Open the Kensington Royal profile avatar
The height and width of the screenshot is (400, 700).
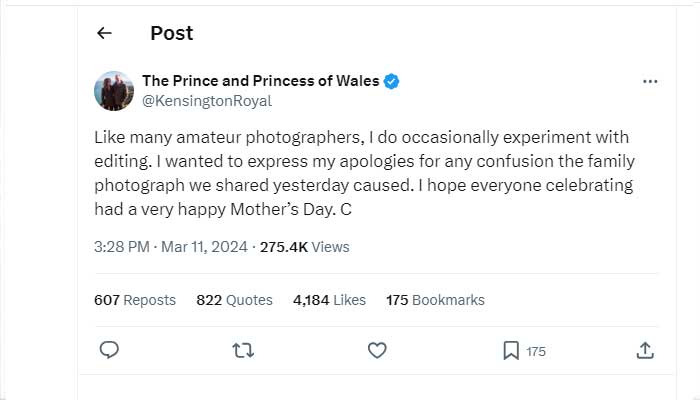(x=112, y=91)
